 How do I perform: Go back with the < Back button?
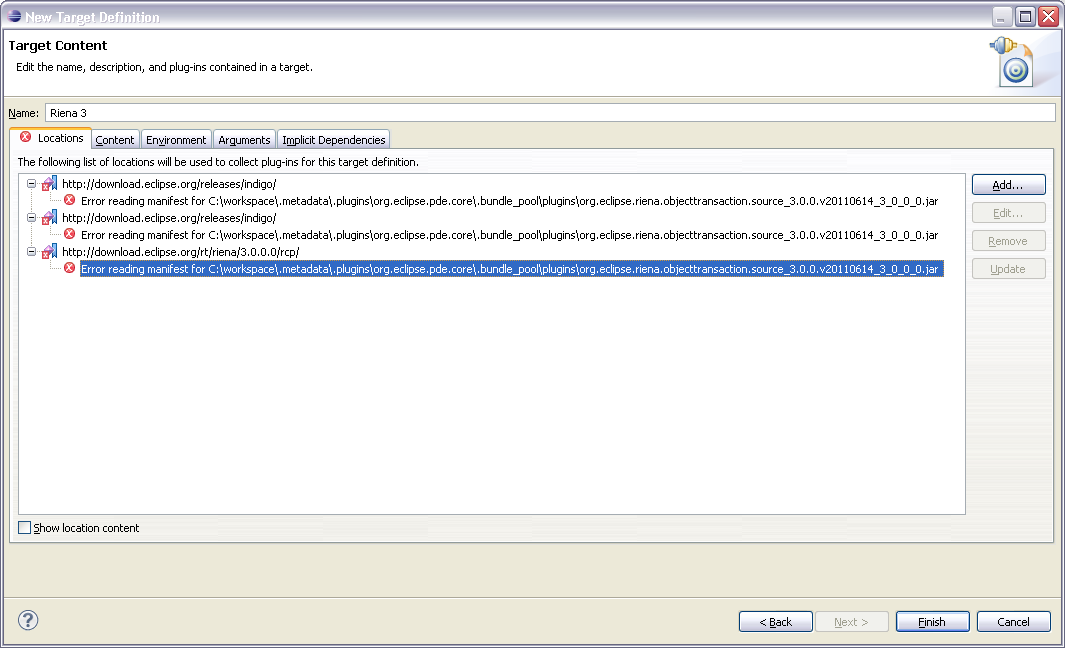point(776,622)
